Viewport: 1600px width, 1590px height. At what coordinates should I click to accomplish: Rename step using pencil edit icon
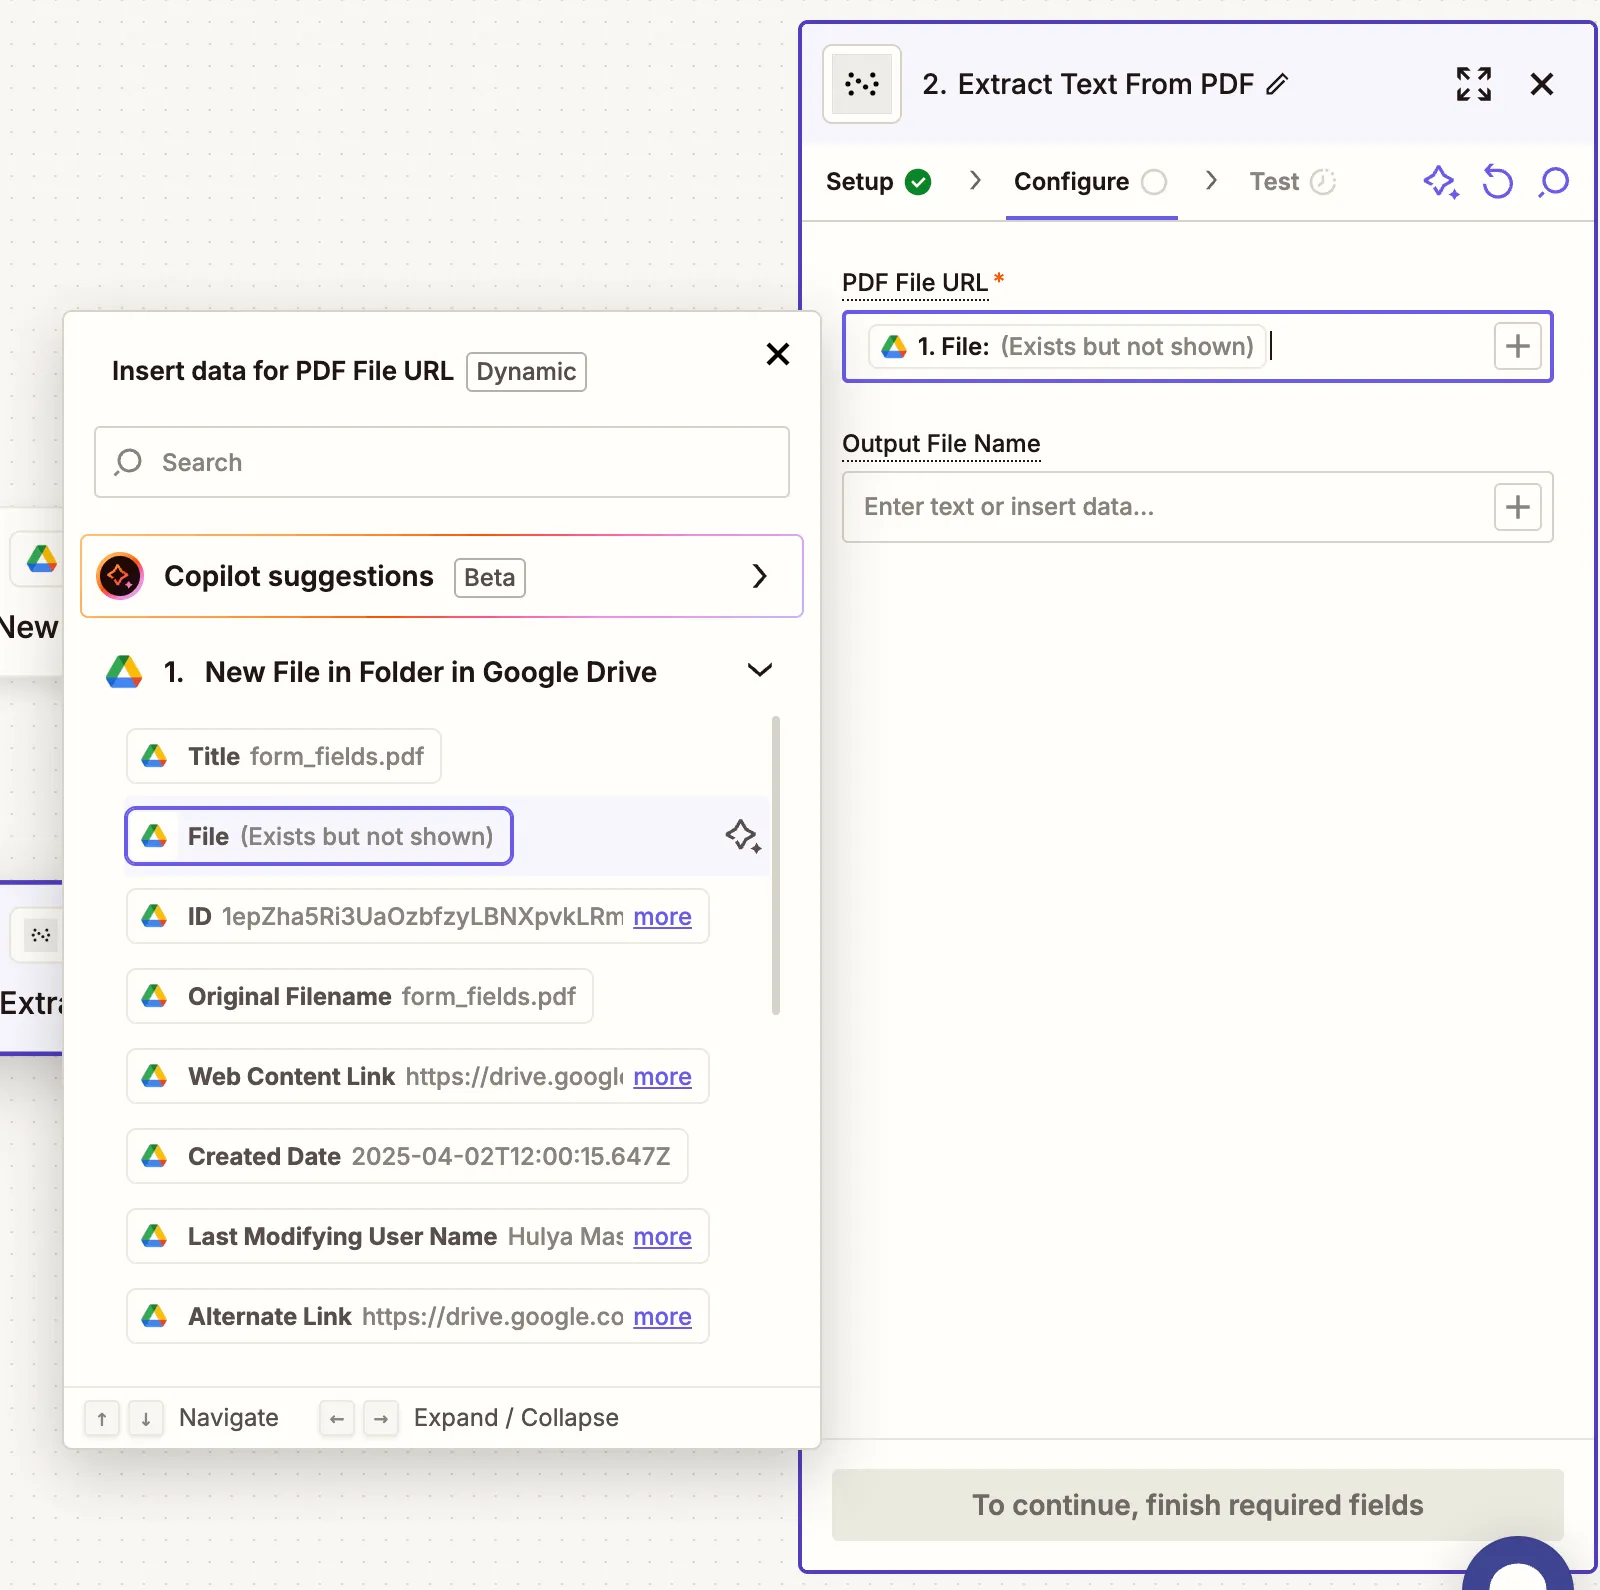[1277, 85]
